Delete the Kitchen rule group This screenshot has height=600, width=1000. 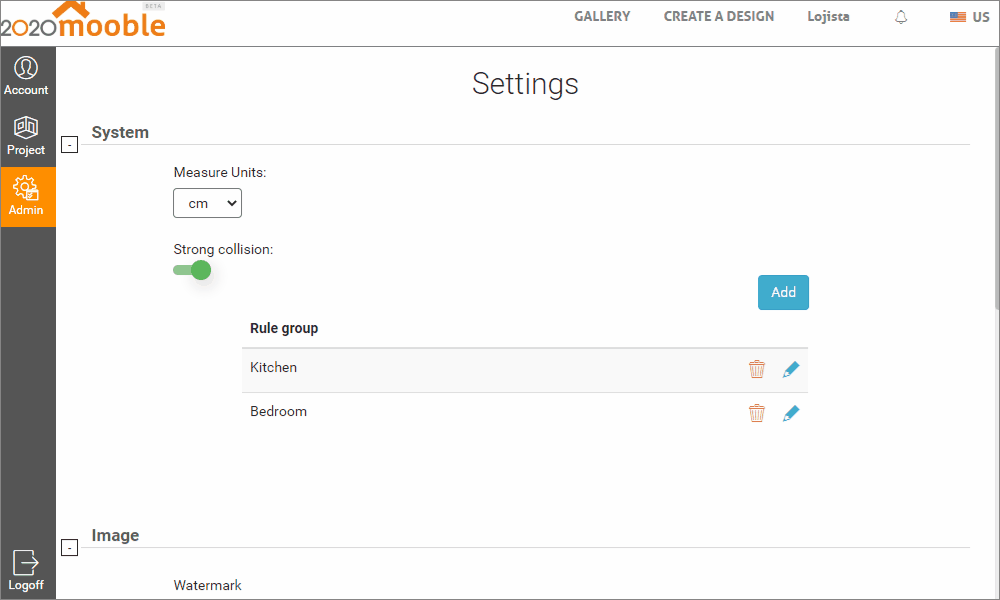757,369
